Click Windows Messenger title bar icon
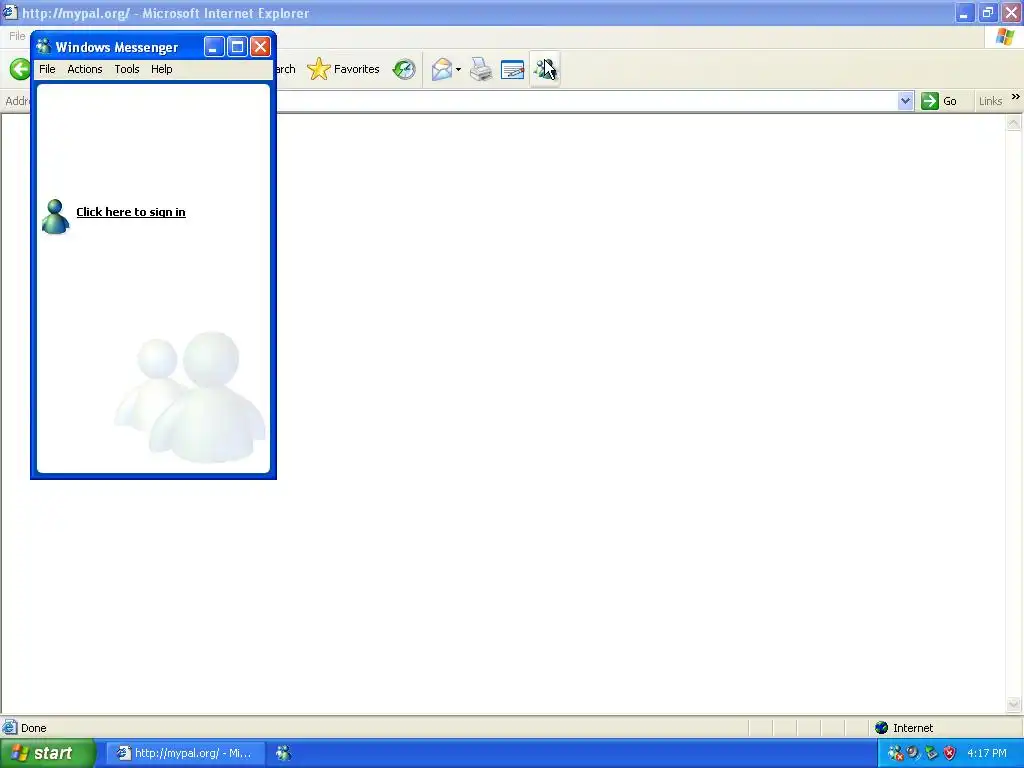 44,46
